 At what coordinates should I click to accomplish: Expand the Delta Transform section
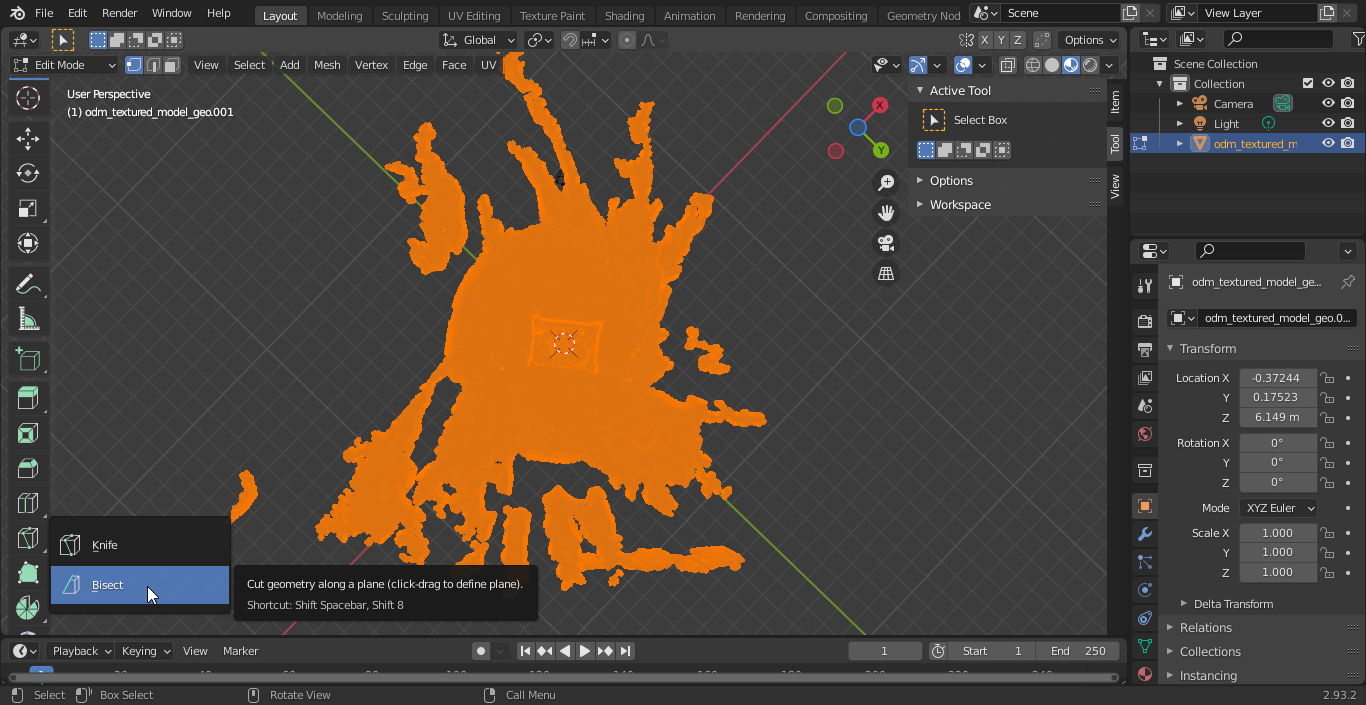click(x=1233, y=604)
